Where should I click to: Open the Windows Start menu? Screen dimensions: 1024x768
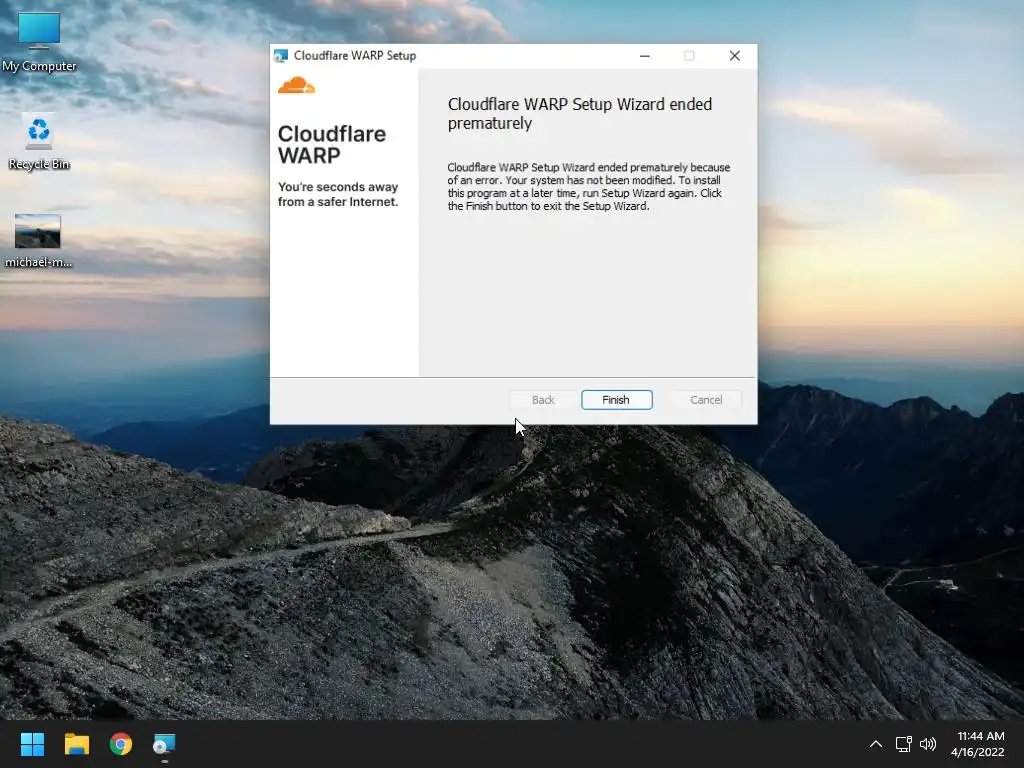pyautogui.click(x=32, y=744)
